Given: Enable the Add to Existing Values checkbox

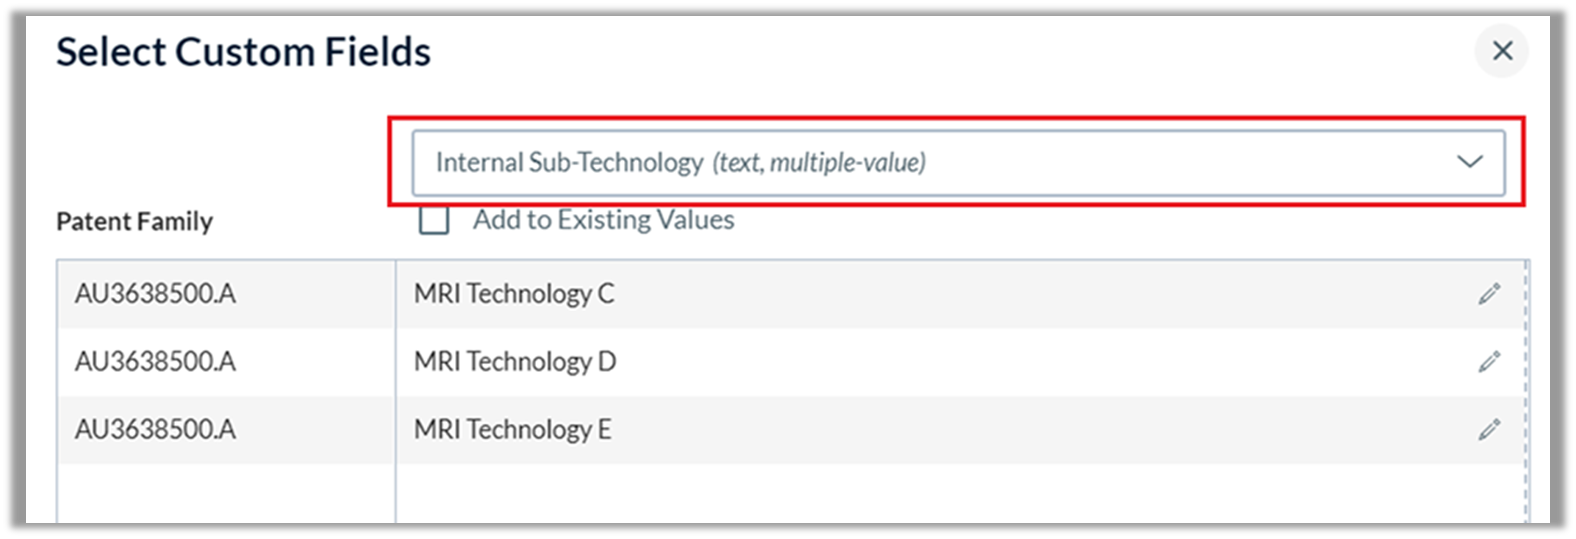Looking at the screenshot, I should click(x=433, y=220).
